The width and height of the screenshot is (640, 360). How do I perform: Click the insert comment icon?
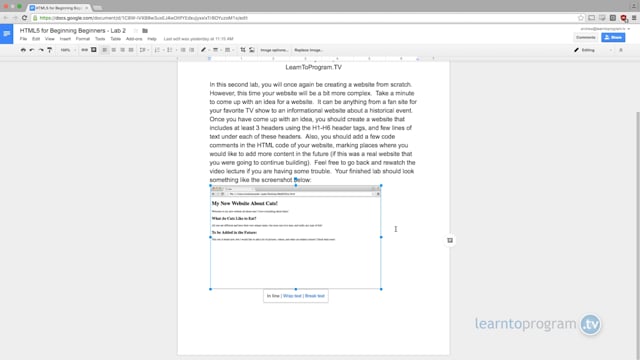point(93,50)
